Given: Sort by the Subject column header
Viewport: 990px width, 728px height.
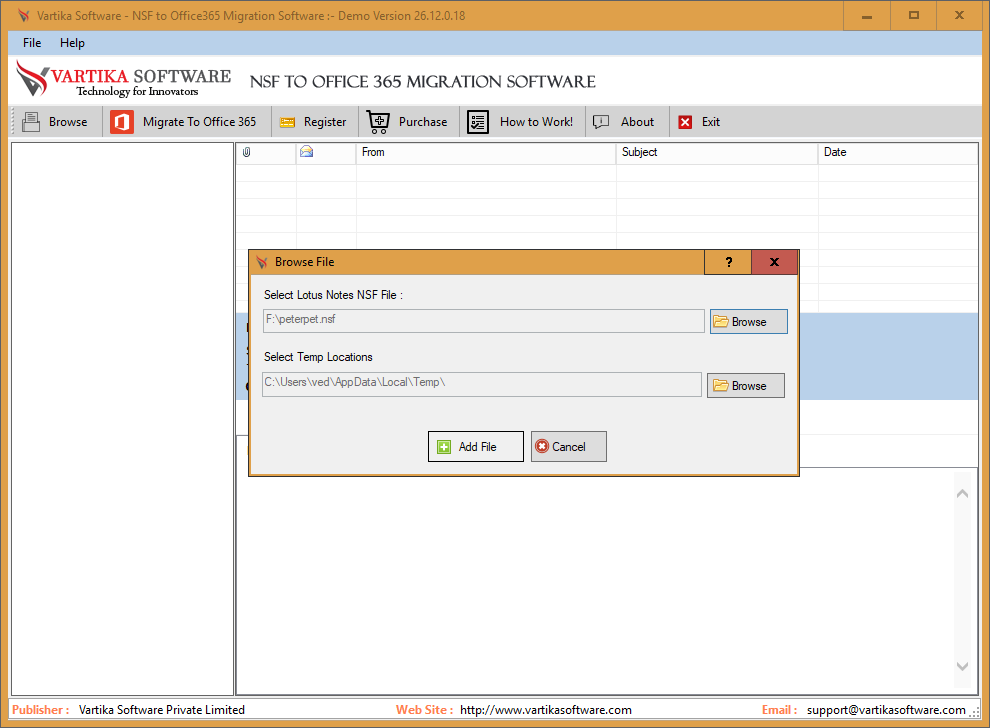Looking at the screenshot, I should (x=717, y=152).
